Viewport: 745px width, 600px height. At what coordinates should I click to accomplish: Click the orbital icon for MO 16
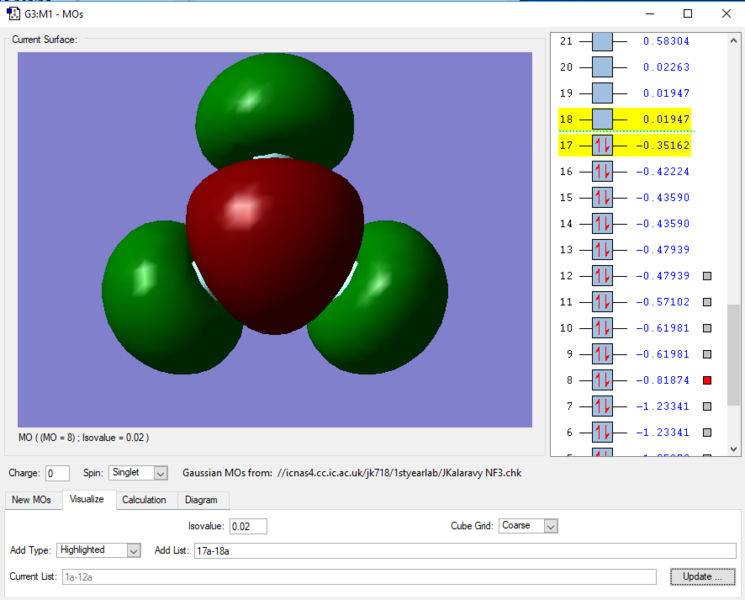(x=602, y=172)
